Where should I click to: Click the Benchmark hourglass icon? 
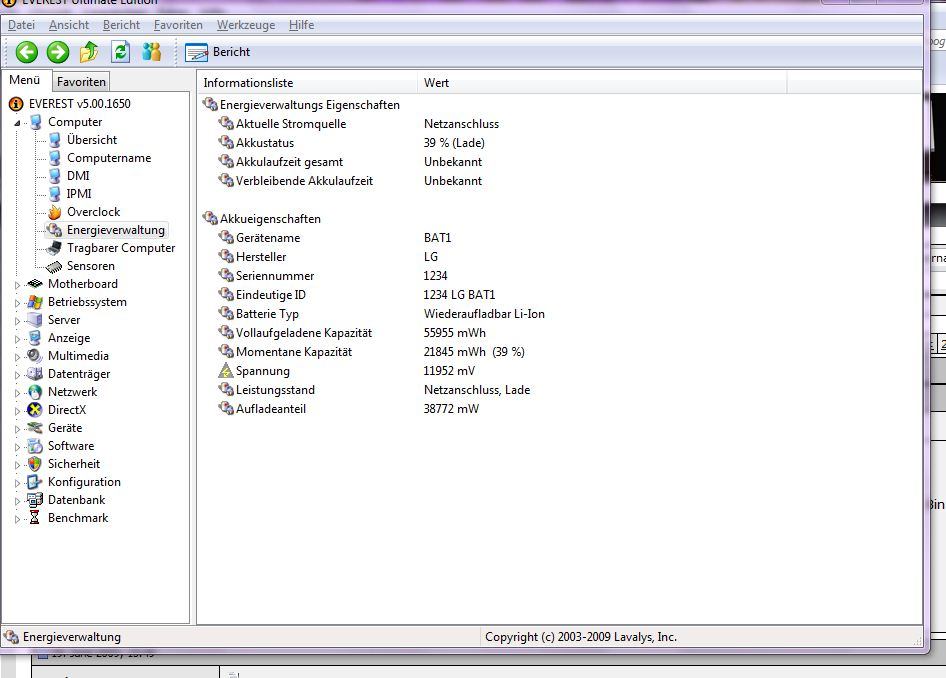(35, 518)
